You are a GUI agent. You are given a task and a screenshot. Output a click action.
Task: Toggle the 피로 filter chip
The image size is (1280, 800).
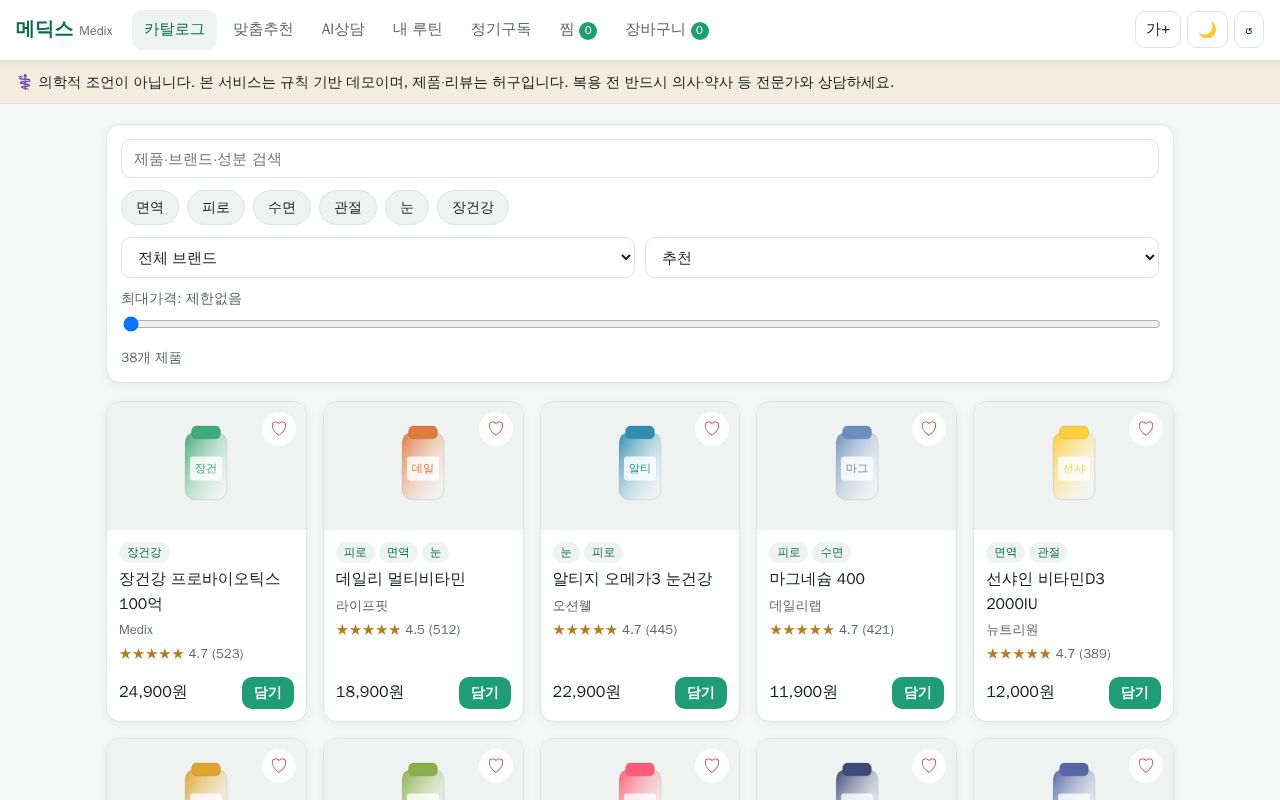click(216, 208)
